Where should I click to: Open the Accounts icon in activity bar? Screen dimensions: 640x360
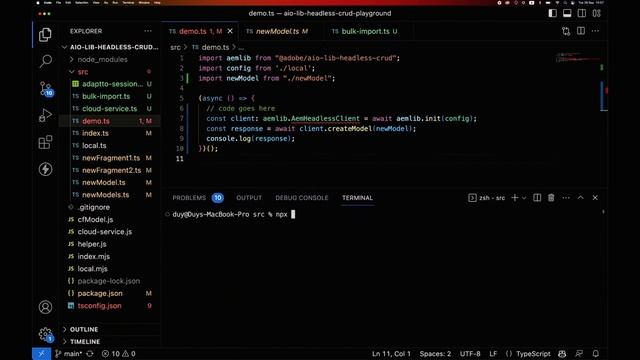pyautogui.click(x=45, y=307)
